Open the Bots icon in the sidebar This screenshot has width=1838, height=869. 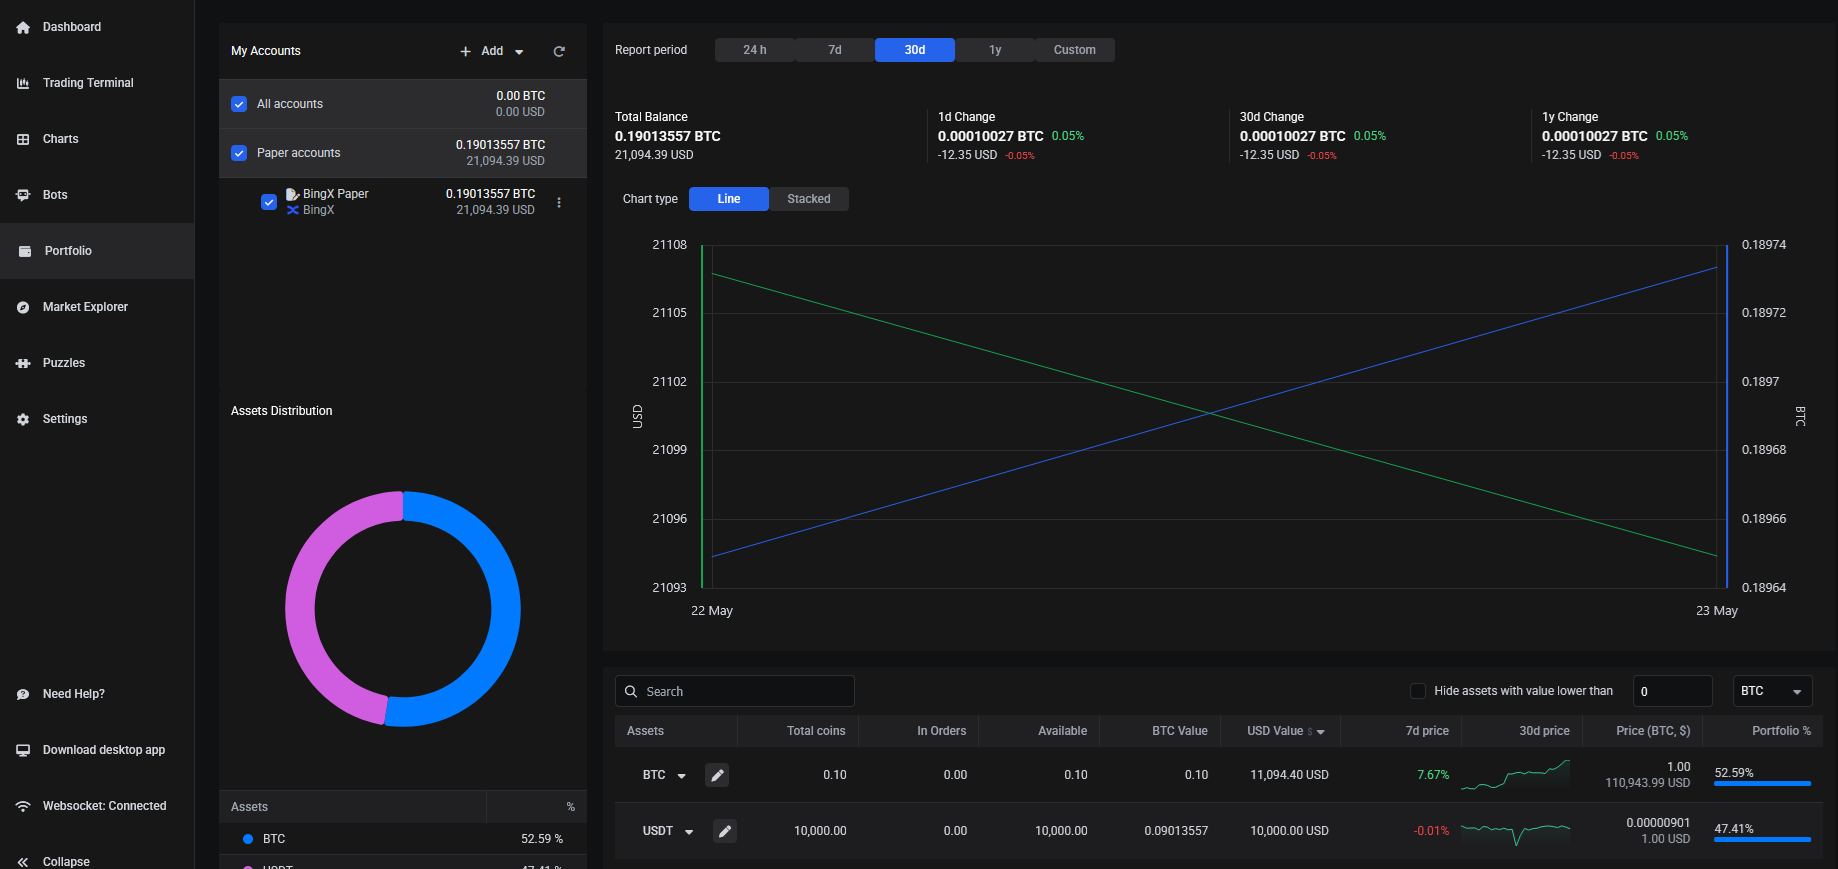(x=23, y=195)
